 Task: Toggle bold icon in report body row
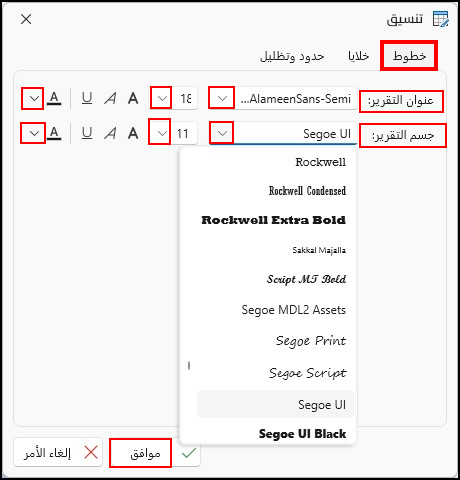click(x=133, y=133)
